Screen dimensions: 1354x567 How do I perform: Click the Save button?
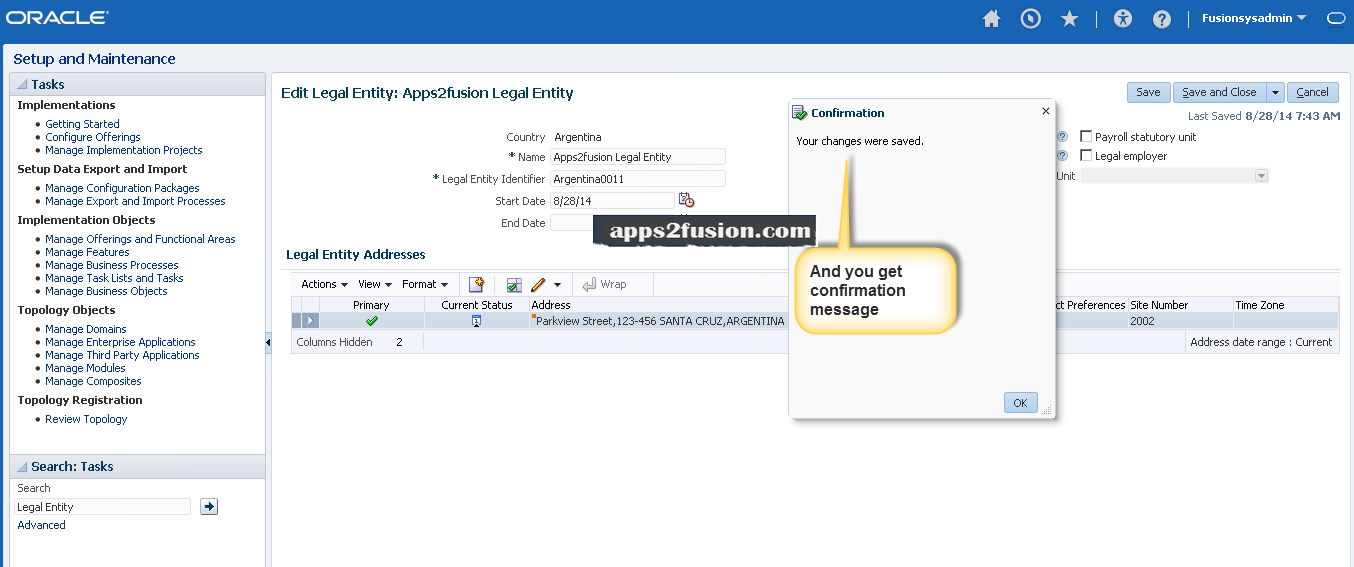(1148, 92)
